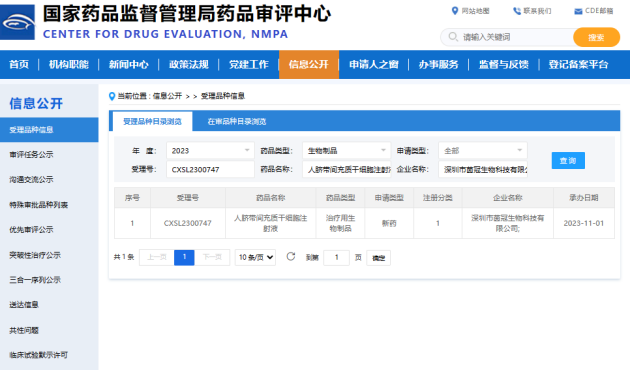Switch to 在审品种目录浏览 tab

pyautogui.click(x=237, y=121)
